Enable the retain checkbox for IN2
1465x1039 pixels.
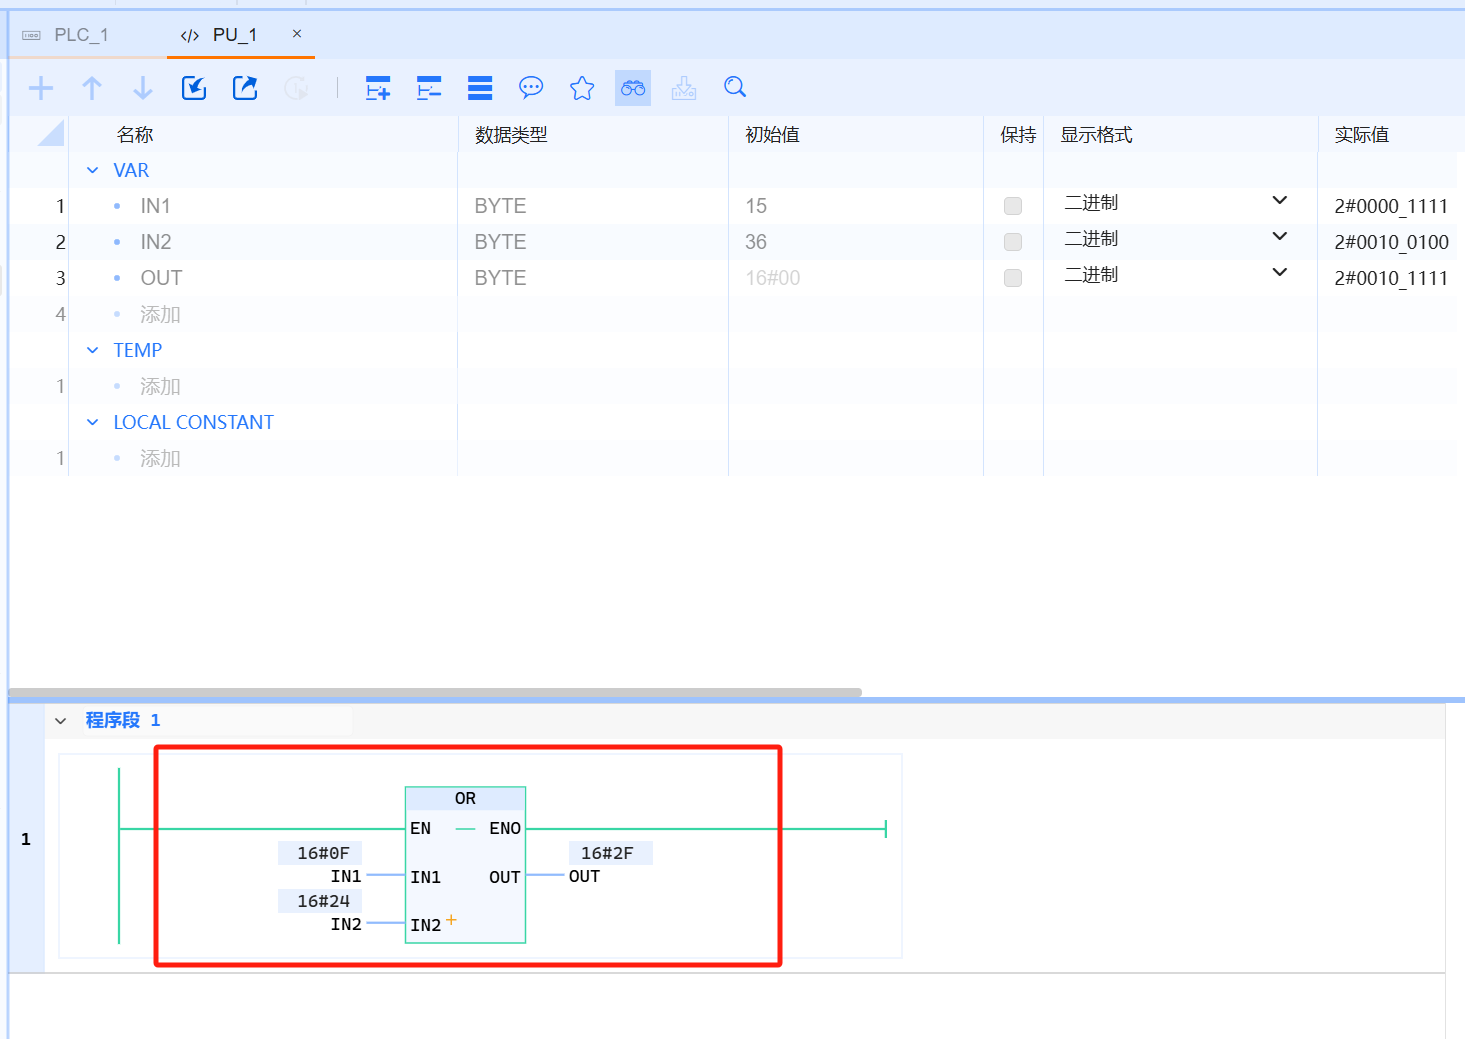(x=1013, y=242)
